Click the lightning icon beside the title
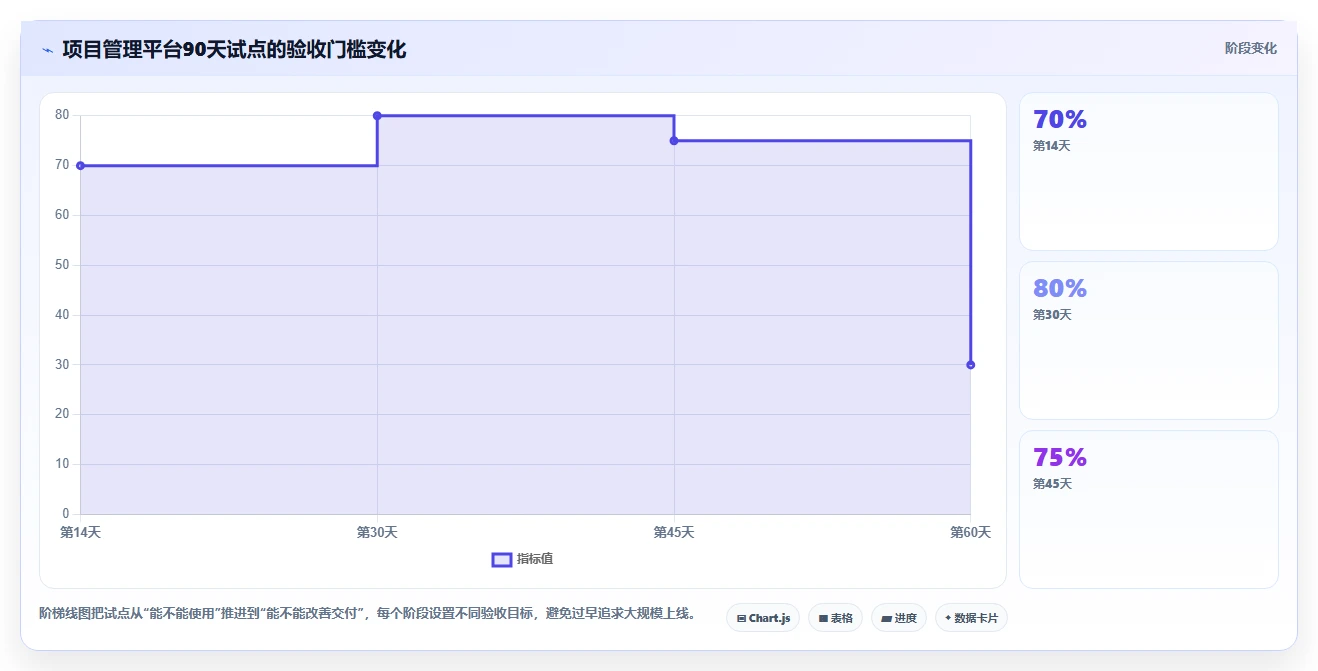Image resolution: width=1318 pixels, height=671 pixels. pos(47,50)
